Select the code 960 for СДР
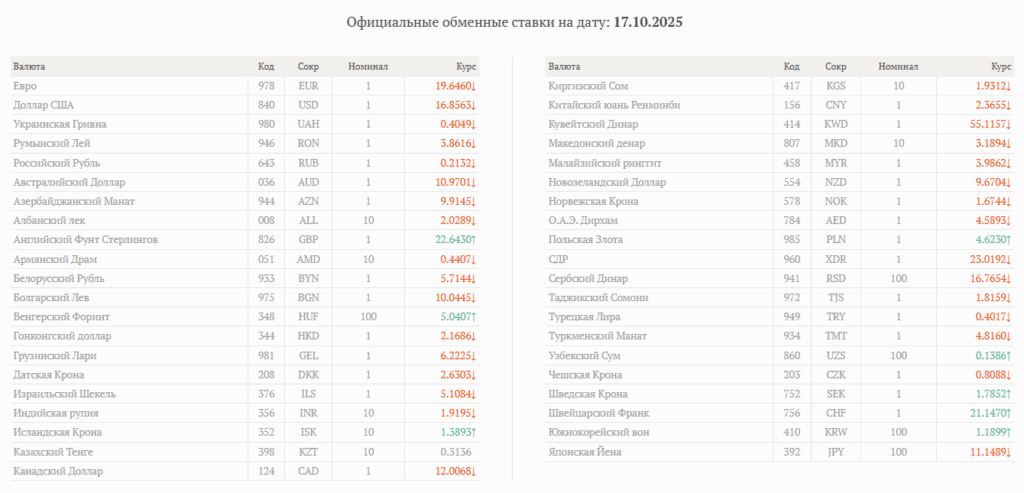Viewport: 1024px width, 493px height. point(791,259)
